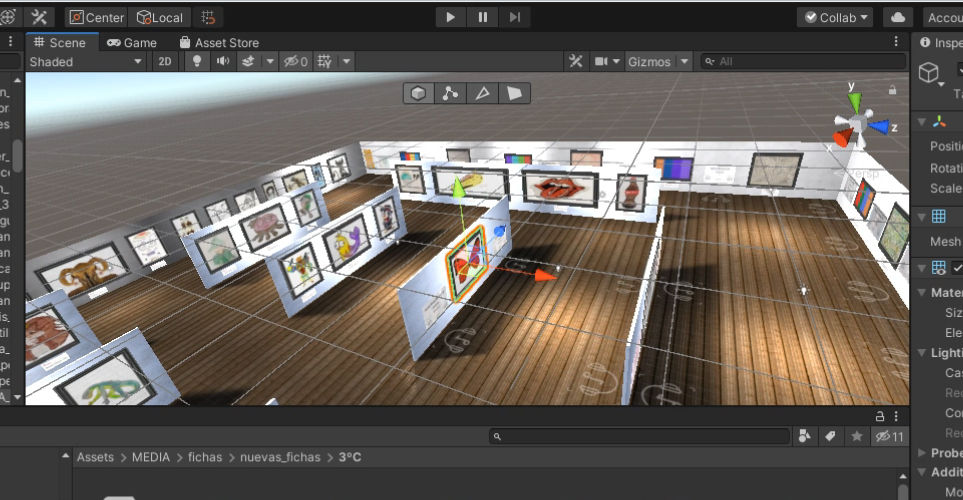Image resolution: width=963 pixels, height=500 pixels.
Task: Click the Scene view search field
Action: 800,61
